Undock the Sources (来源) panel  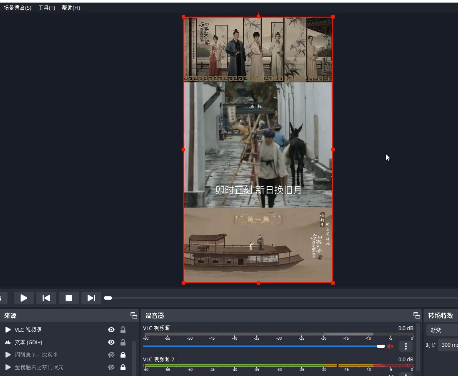pos(133,315)
